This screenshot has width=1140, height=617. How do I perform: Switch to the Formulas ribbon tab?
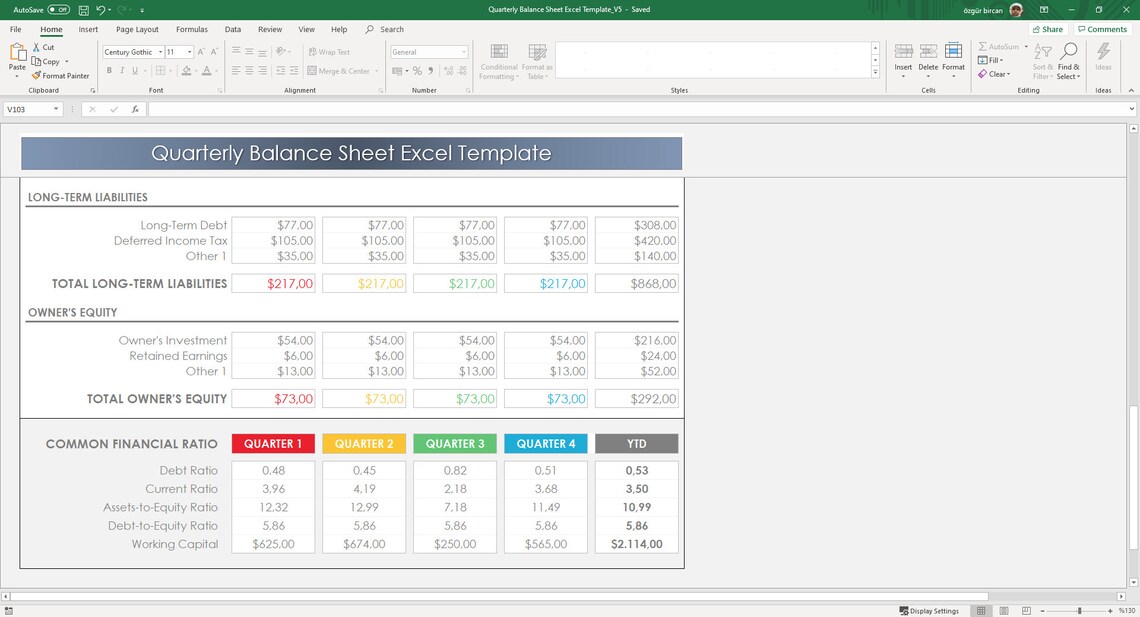coord(191,29)
